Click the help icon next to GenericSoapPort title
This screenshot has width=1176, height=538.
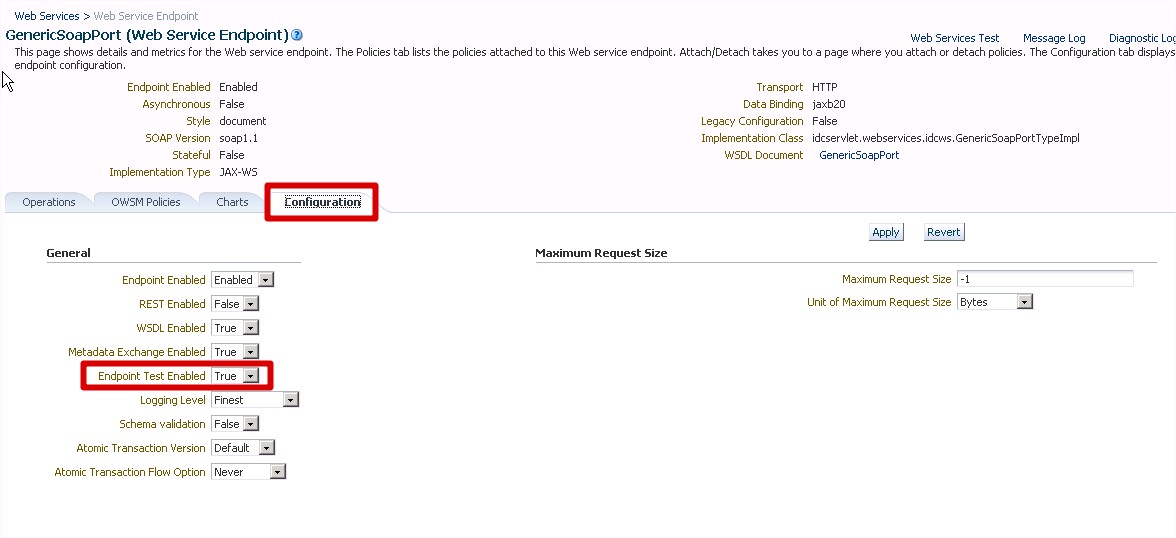coord(297,36)
